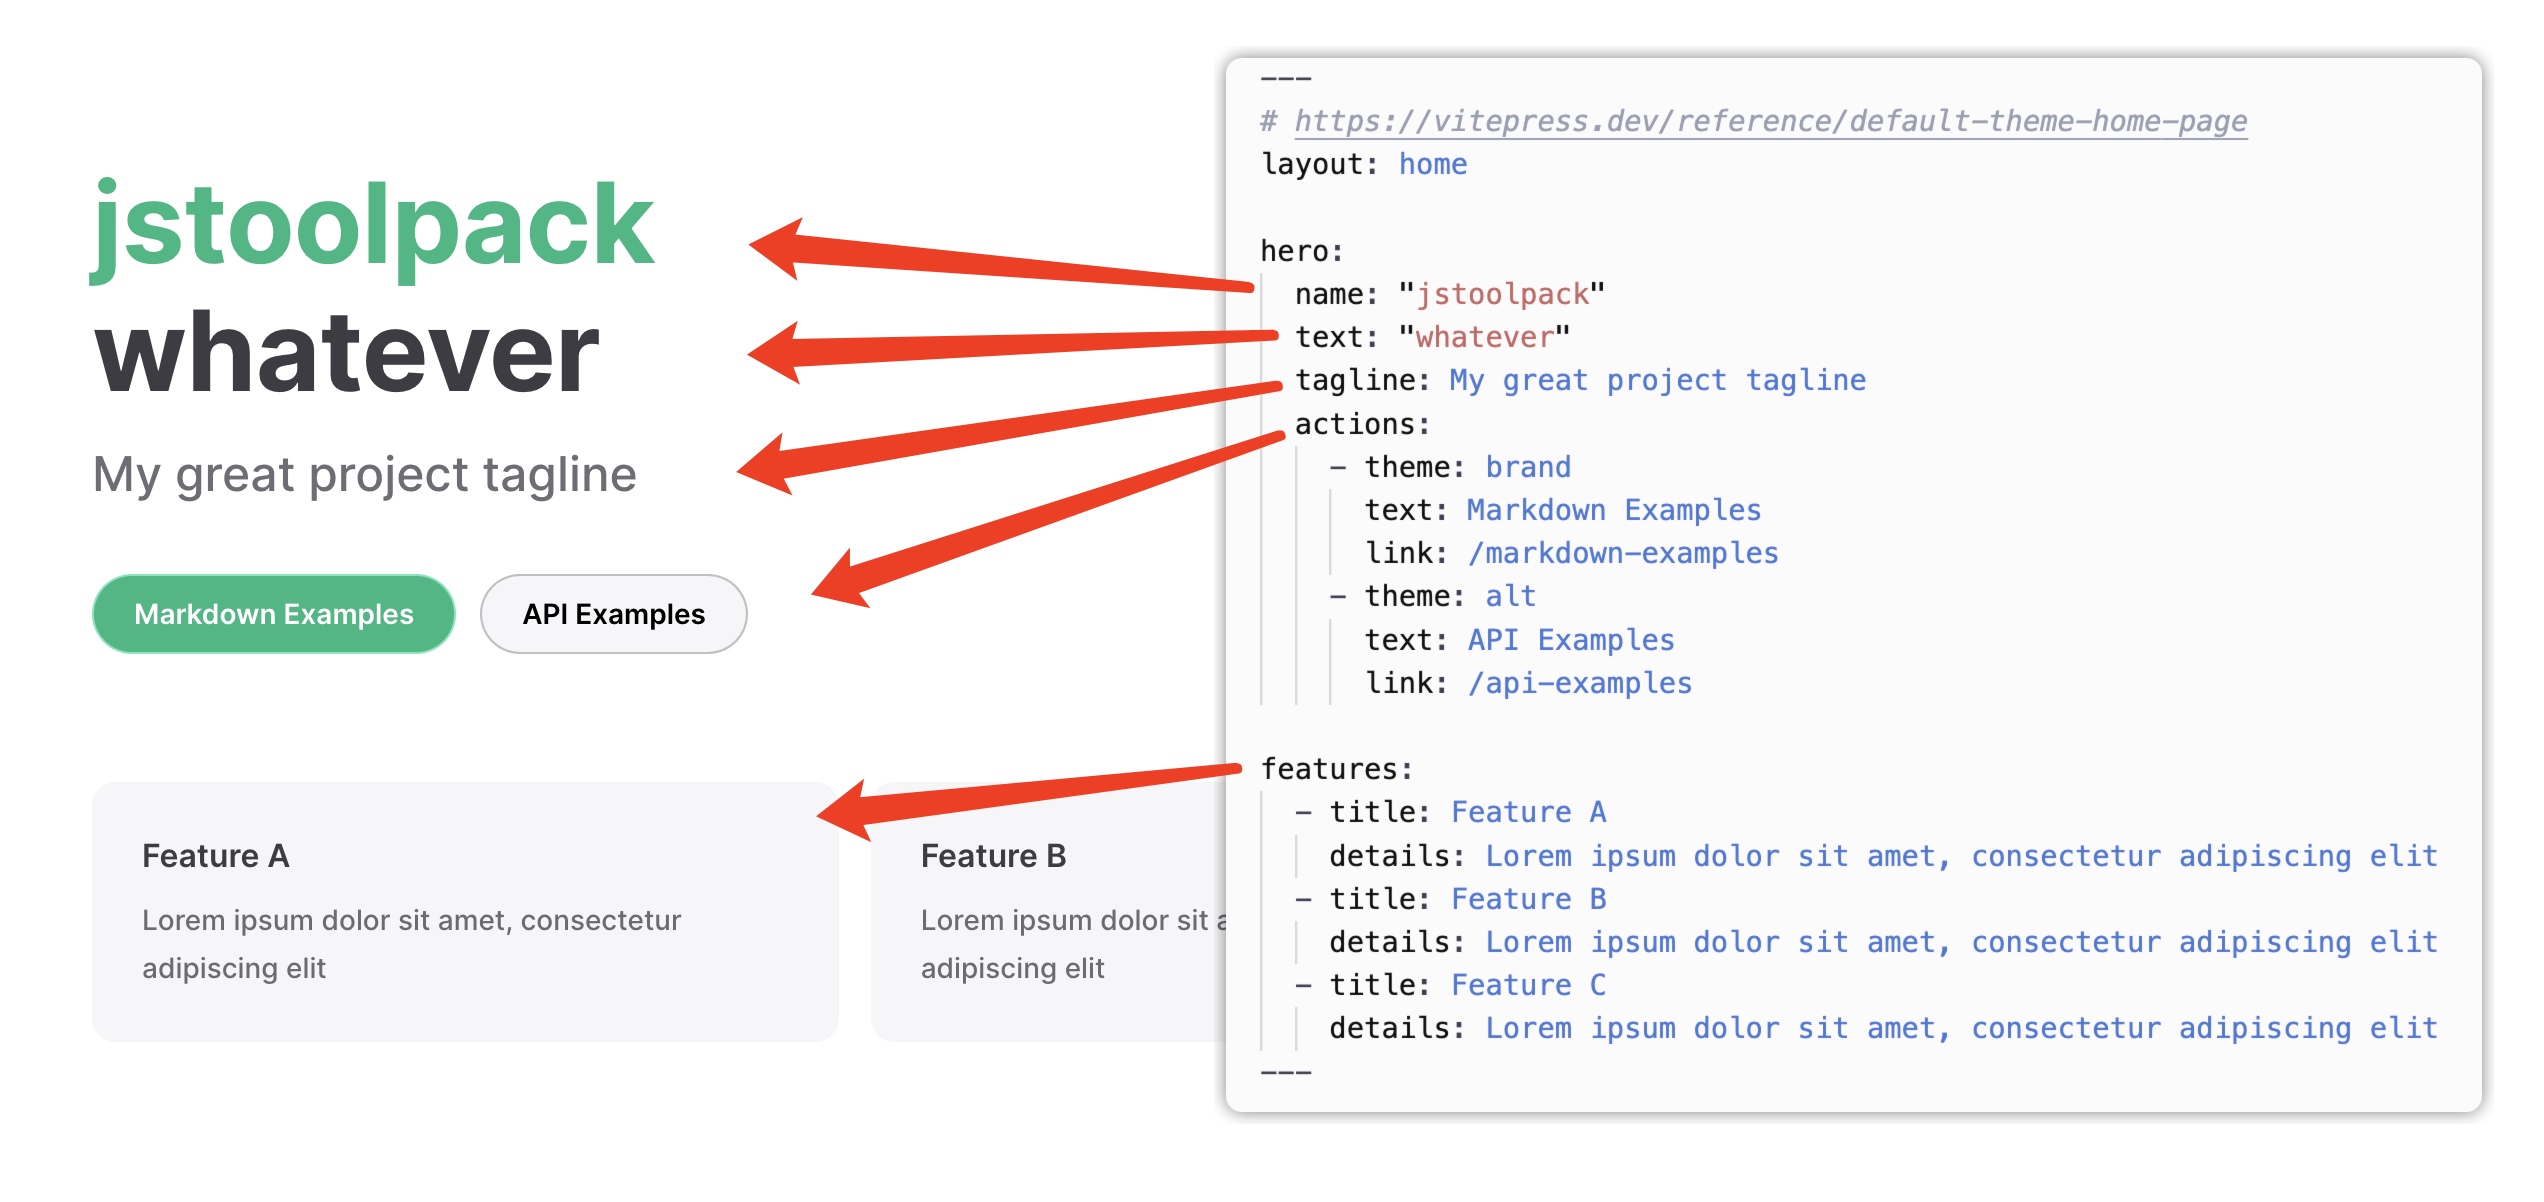2544x1202 pixels.
Task: Click the Markdown Examples green button
Action: click(x=273, y=614)
